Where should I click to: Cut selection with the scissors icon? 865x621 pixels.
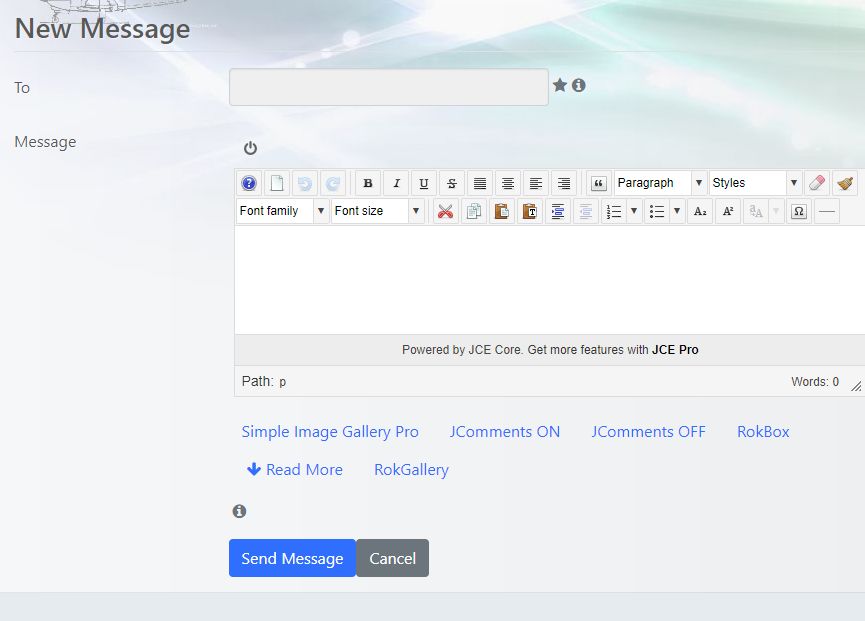446,211
